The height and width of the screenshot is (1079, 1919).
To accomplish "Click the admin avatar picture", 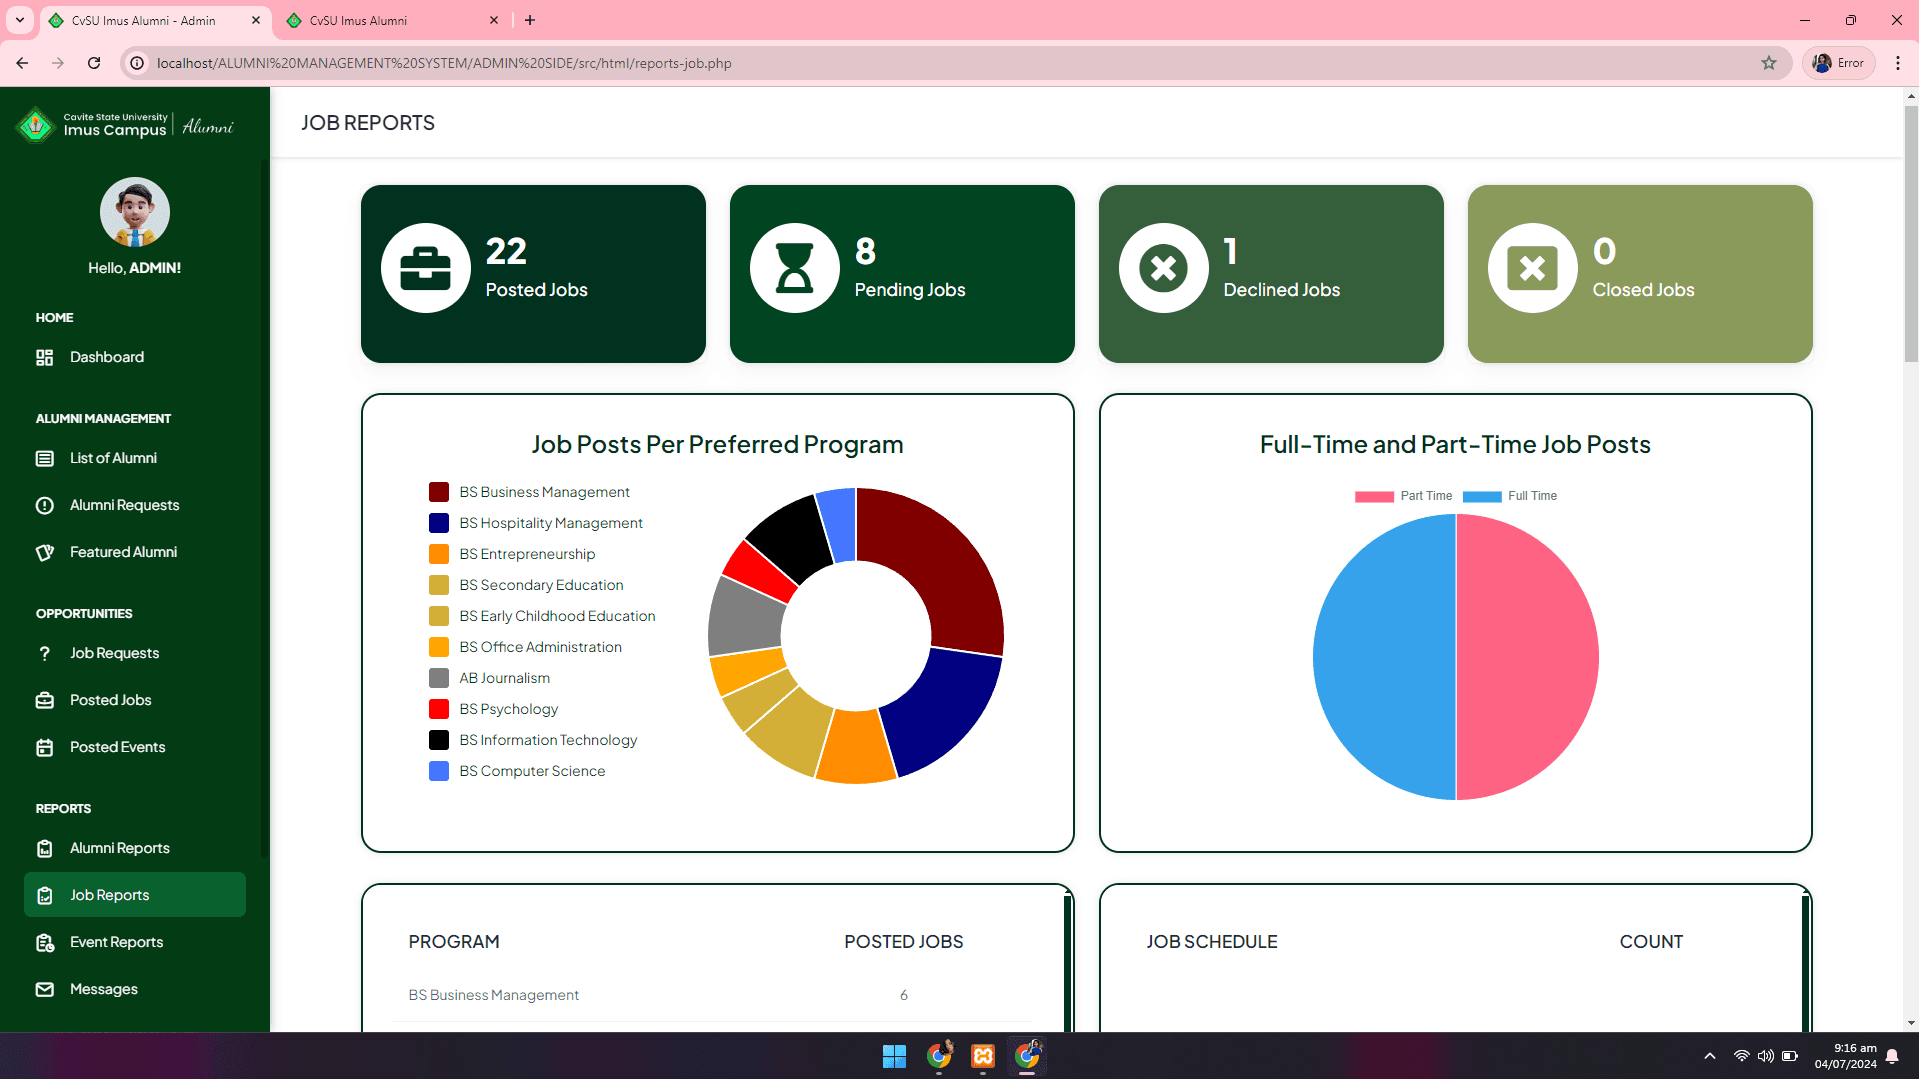I will [x=135, y=212].
